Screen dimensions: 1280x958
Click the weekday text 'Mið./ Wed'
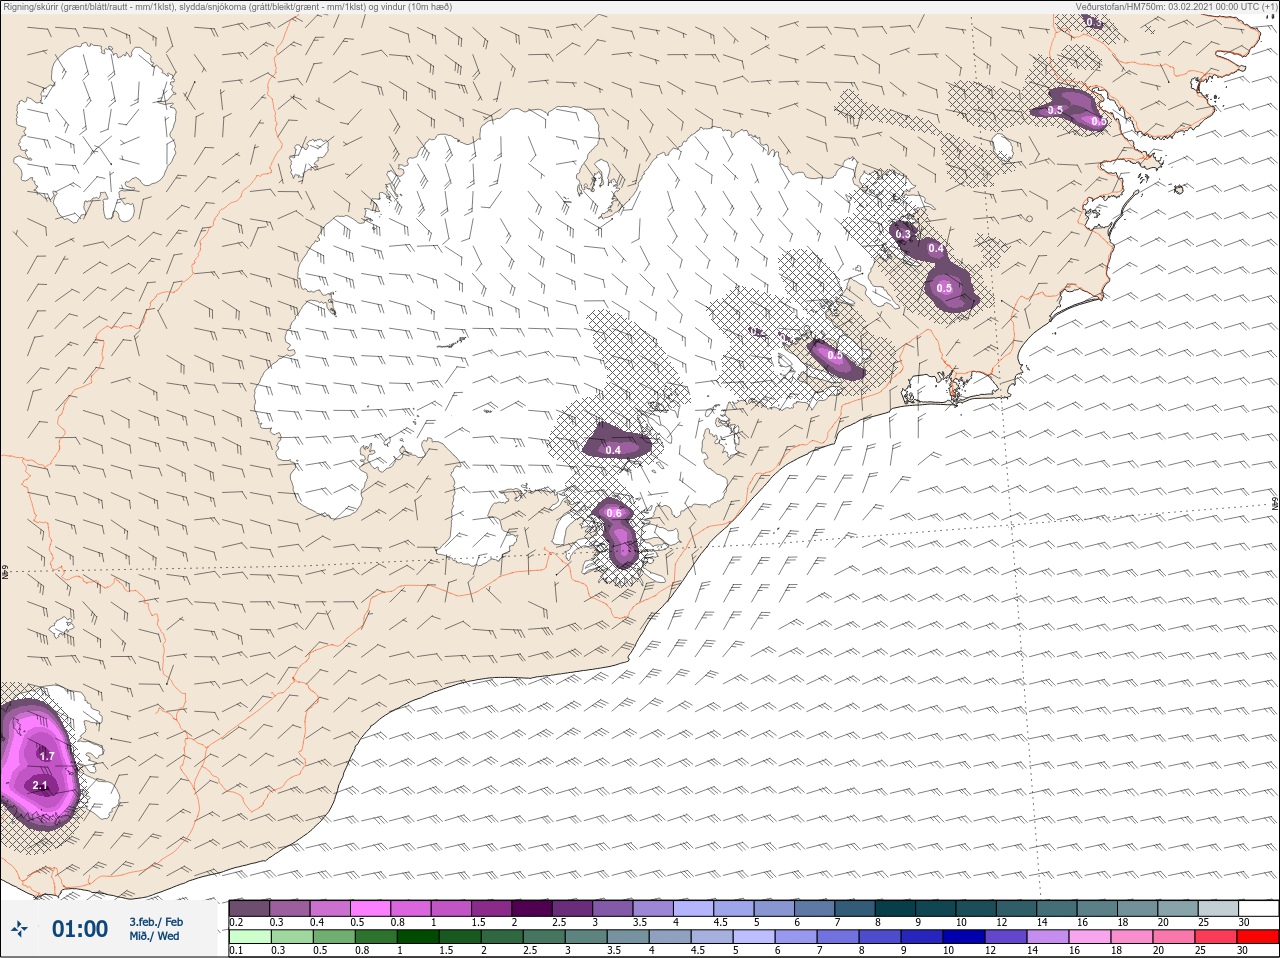tap(154, 936)
